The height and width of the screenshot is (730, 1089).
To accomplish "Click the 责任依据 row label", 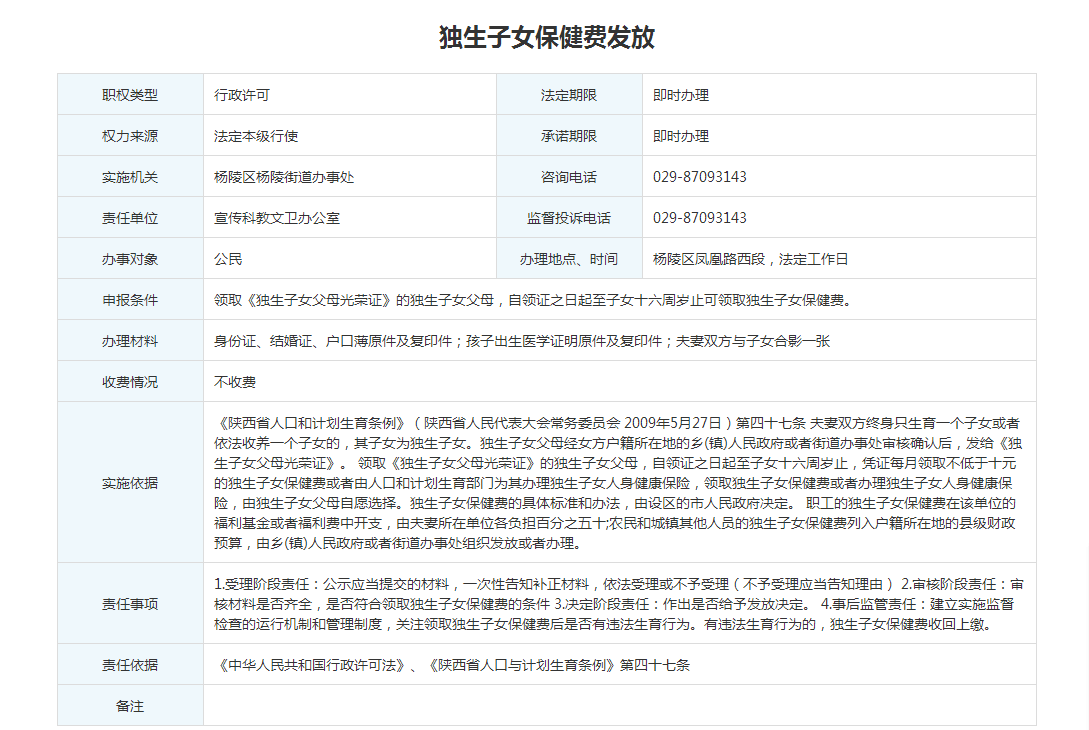I will [x=130, y=665].
